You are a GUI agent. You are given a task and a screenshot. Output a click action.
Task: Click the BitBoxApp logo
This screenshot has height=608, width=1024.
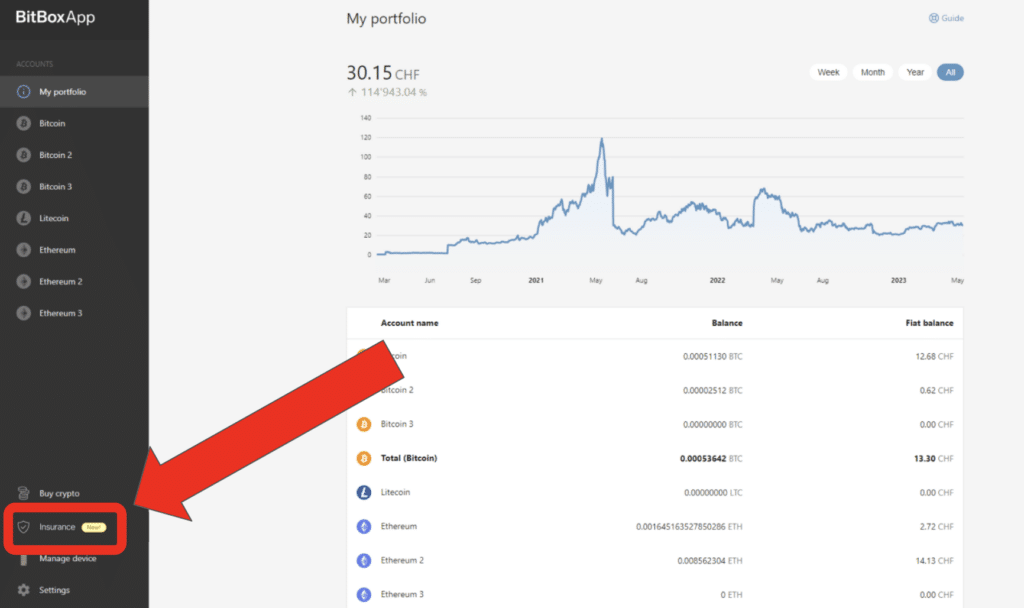tap(55, 17)
